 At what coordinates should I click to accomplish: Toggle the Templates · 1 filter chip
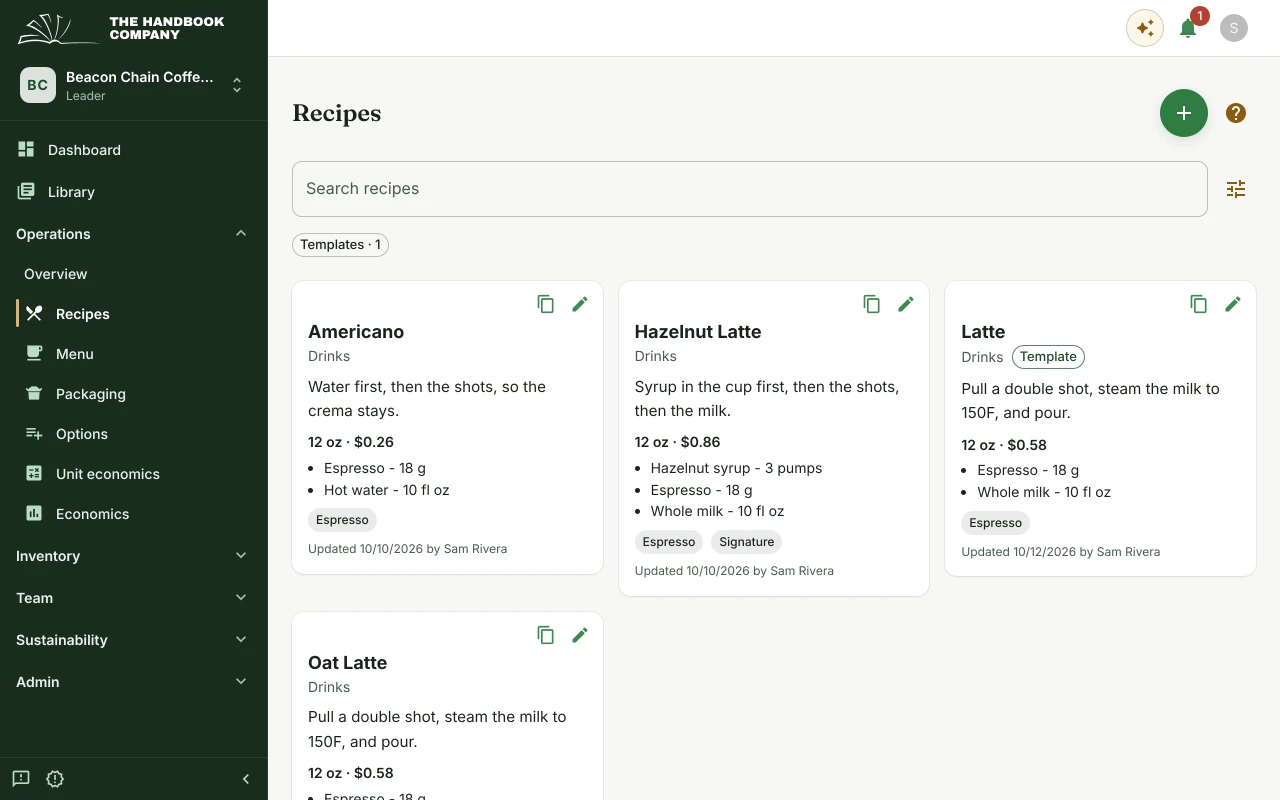(340, 245)
